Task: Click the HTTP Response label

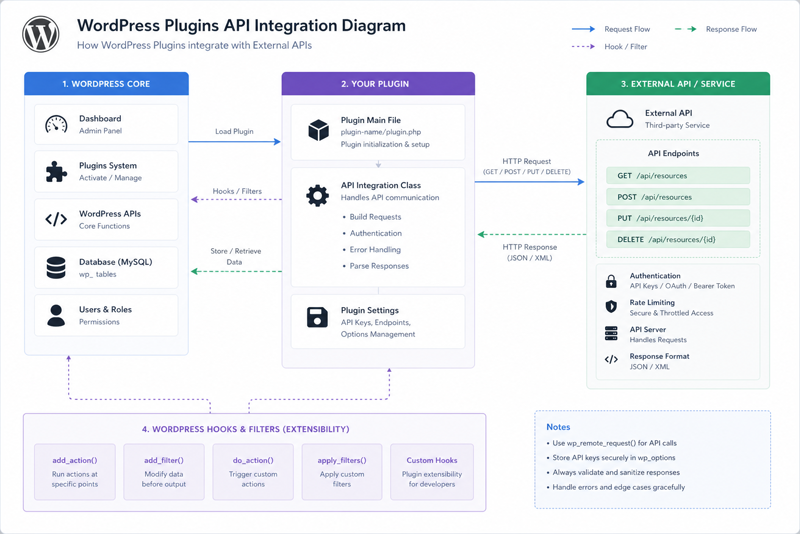Action: click(x=530, y=247)
